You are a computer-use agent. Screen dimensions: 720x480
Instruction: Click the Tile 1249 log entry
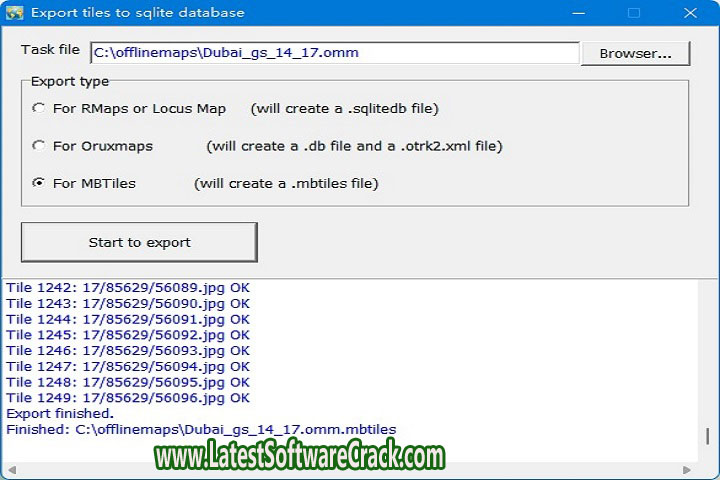tap(128, 398)
